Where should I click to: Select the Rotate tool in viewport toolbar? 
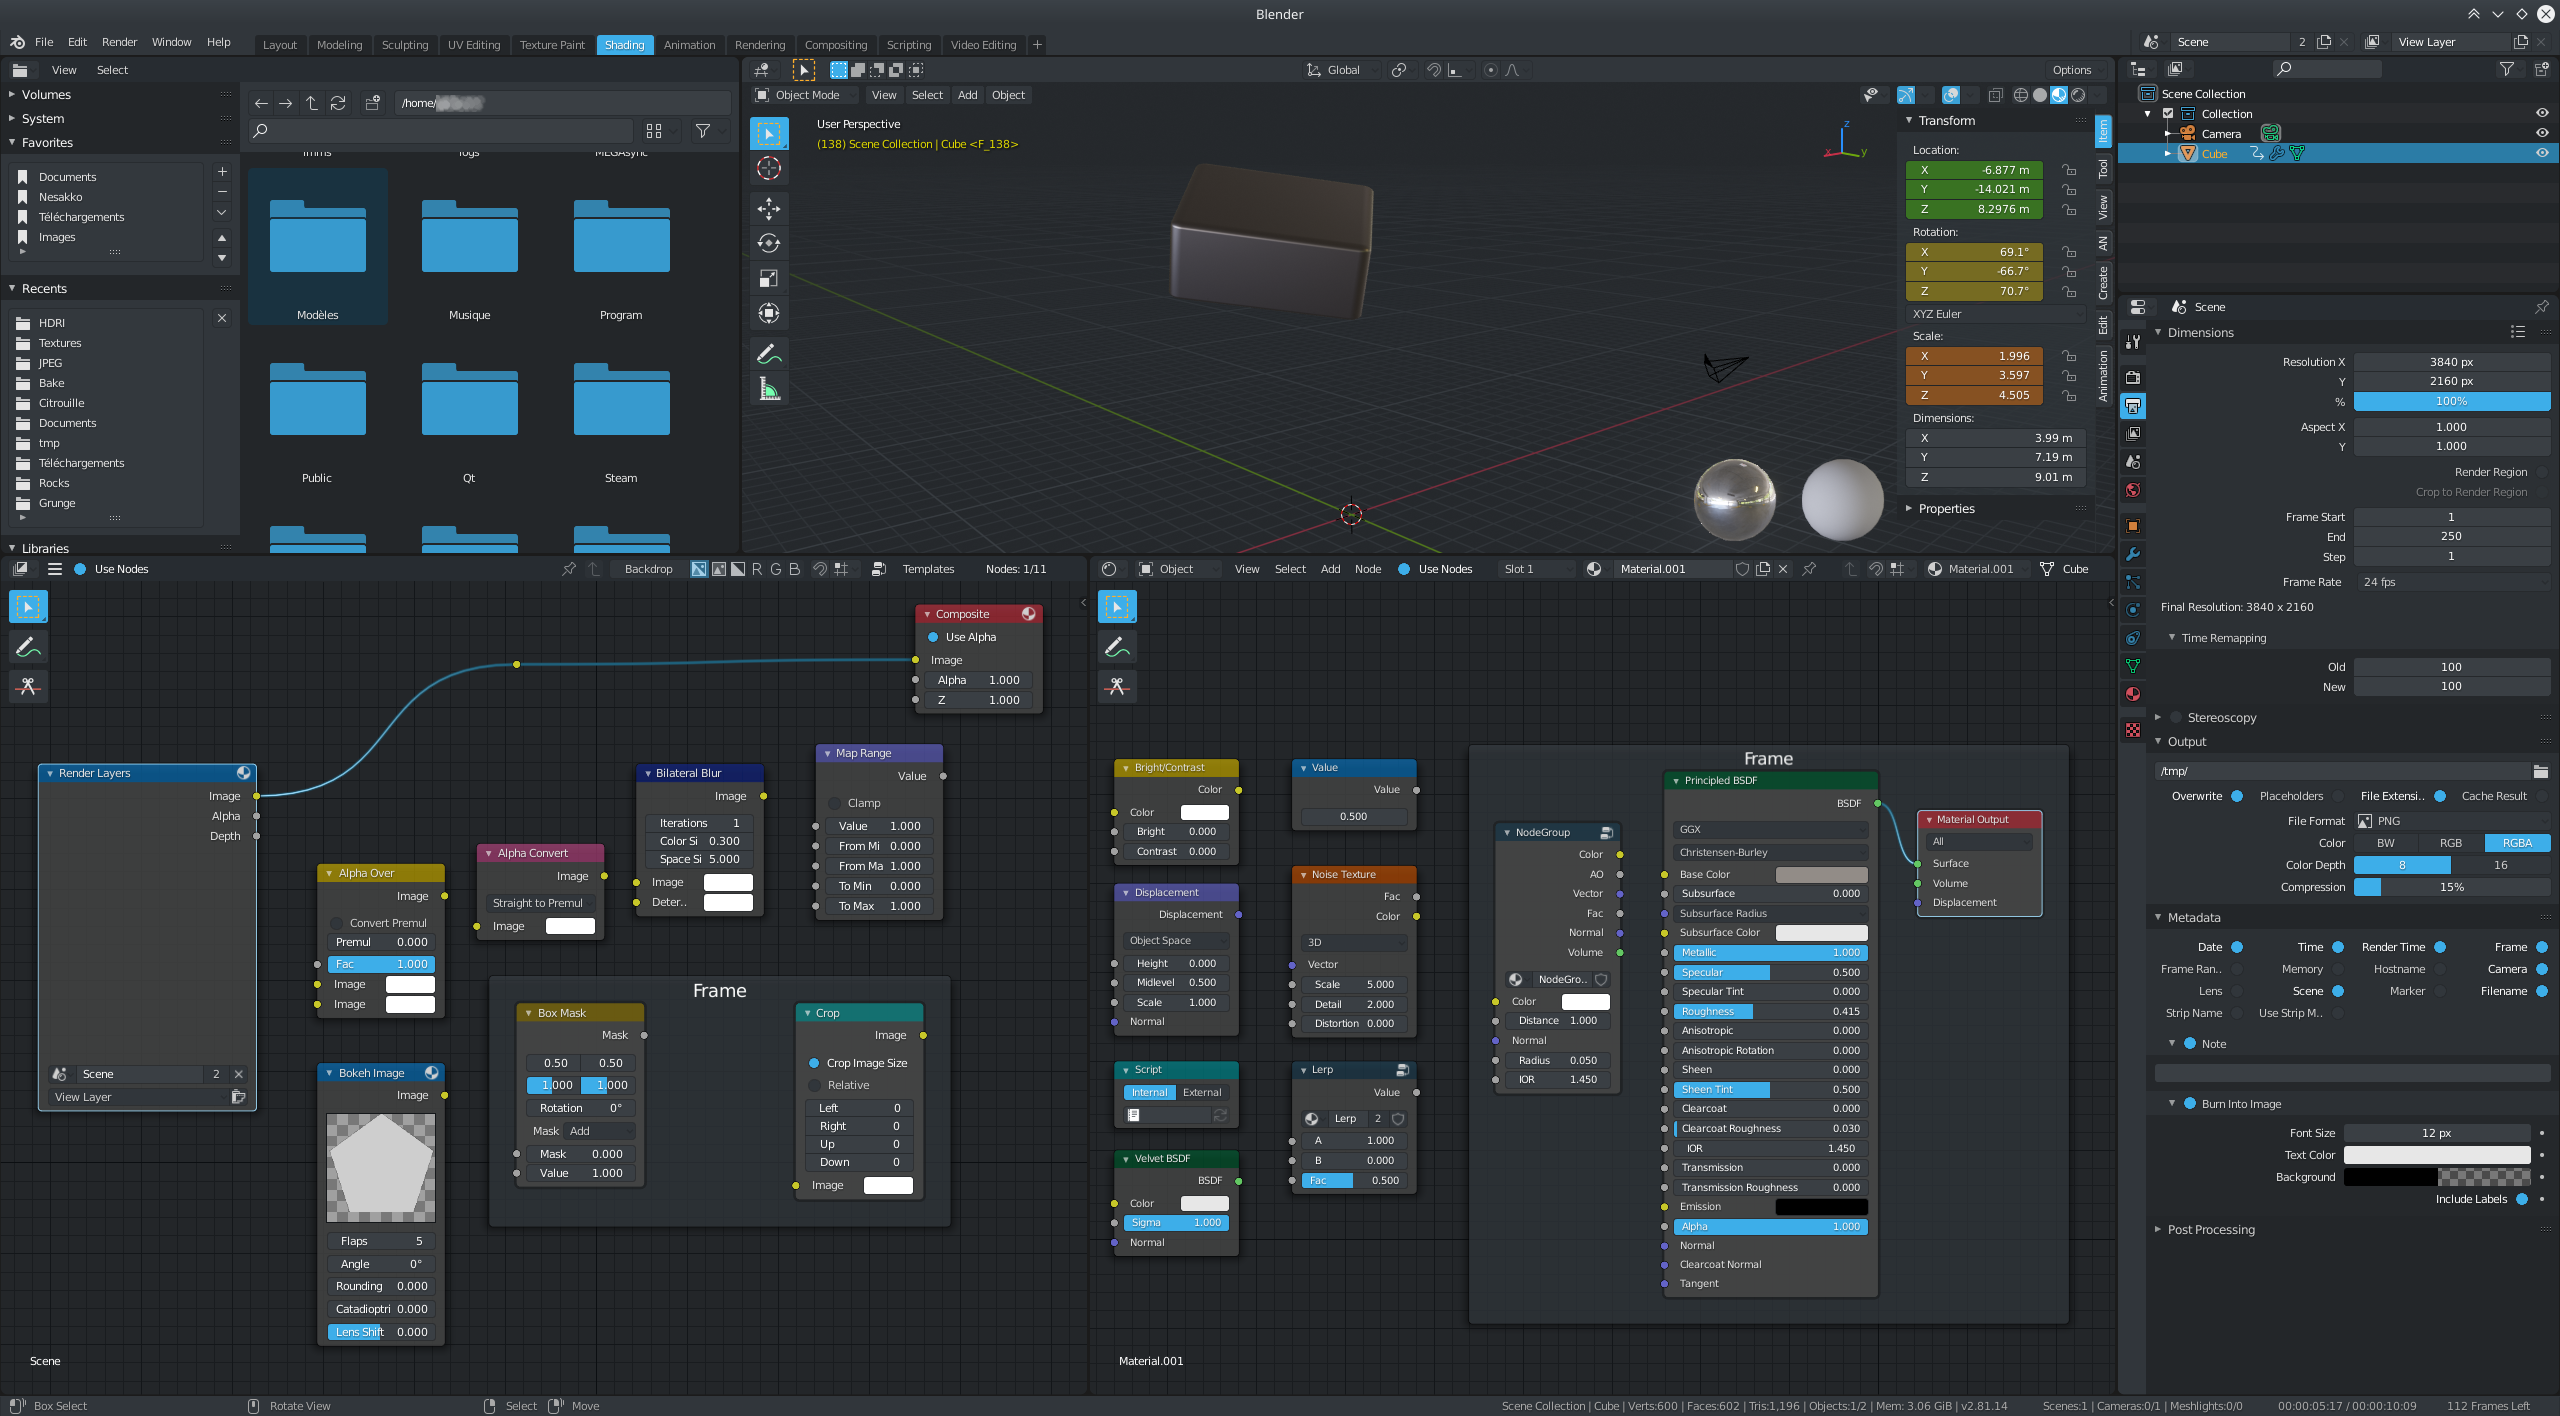click(768, 243)
